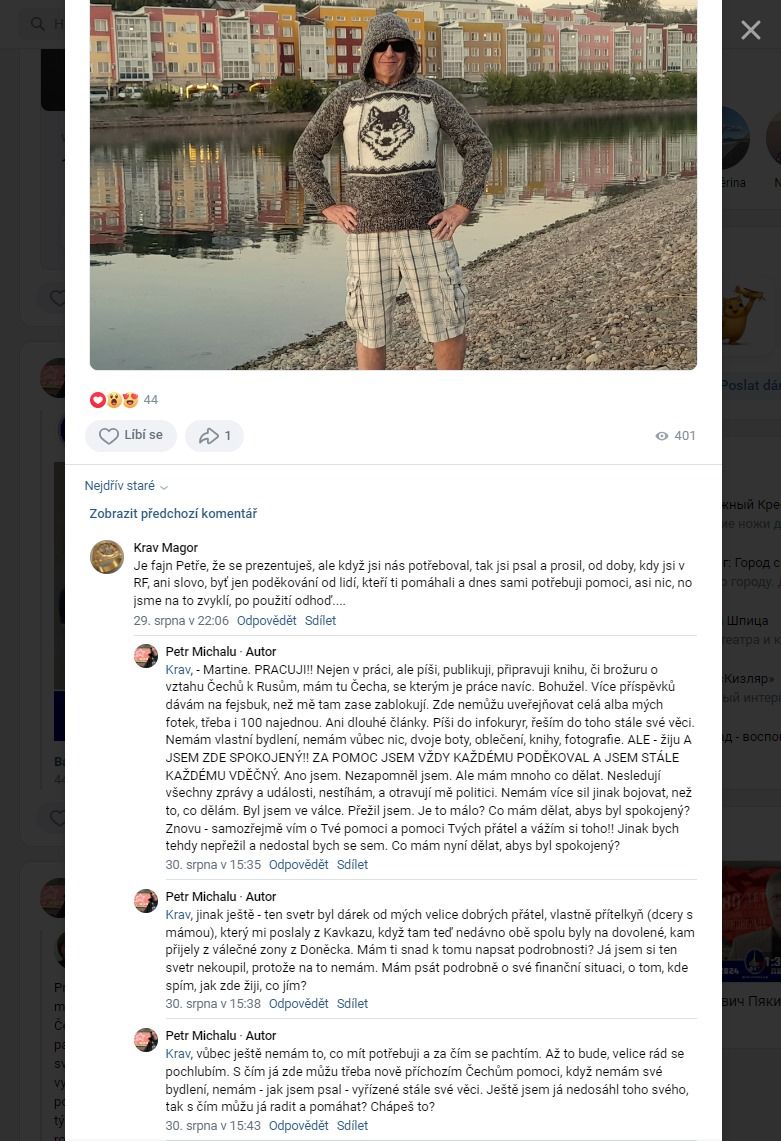Click Odpovědět under the 15:35 reply

(x=298, y=864)
